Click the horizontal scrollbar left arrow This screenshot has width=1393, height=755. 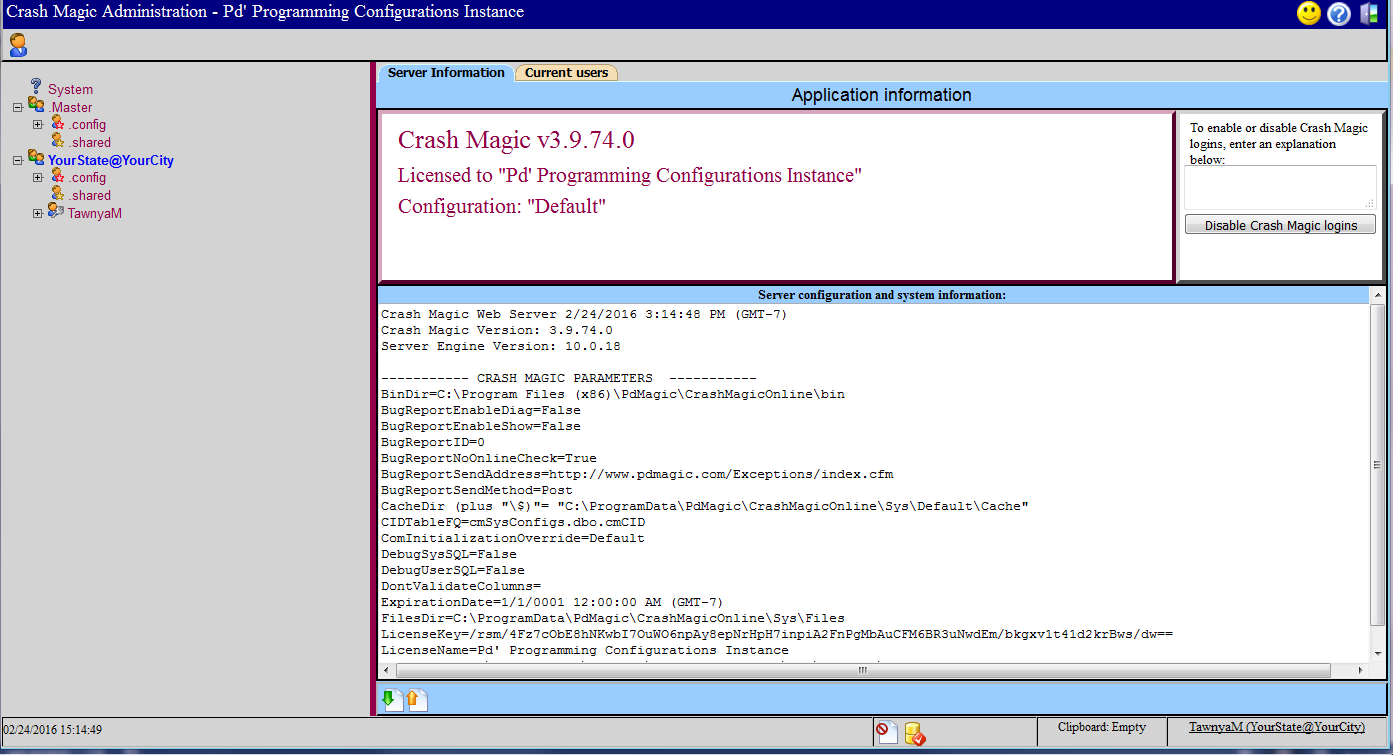[x=387, y=671]
